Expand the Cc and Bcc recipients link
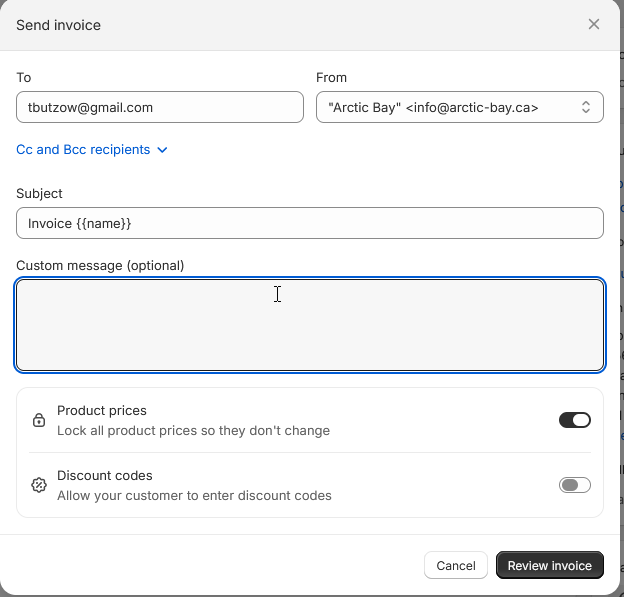624x597 pixels. [x=83, y=150]
